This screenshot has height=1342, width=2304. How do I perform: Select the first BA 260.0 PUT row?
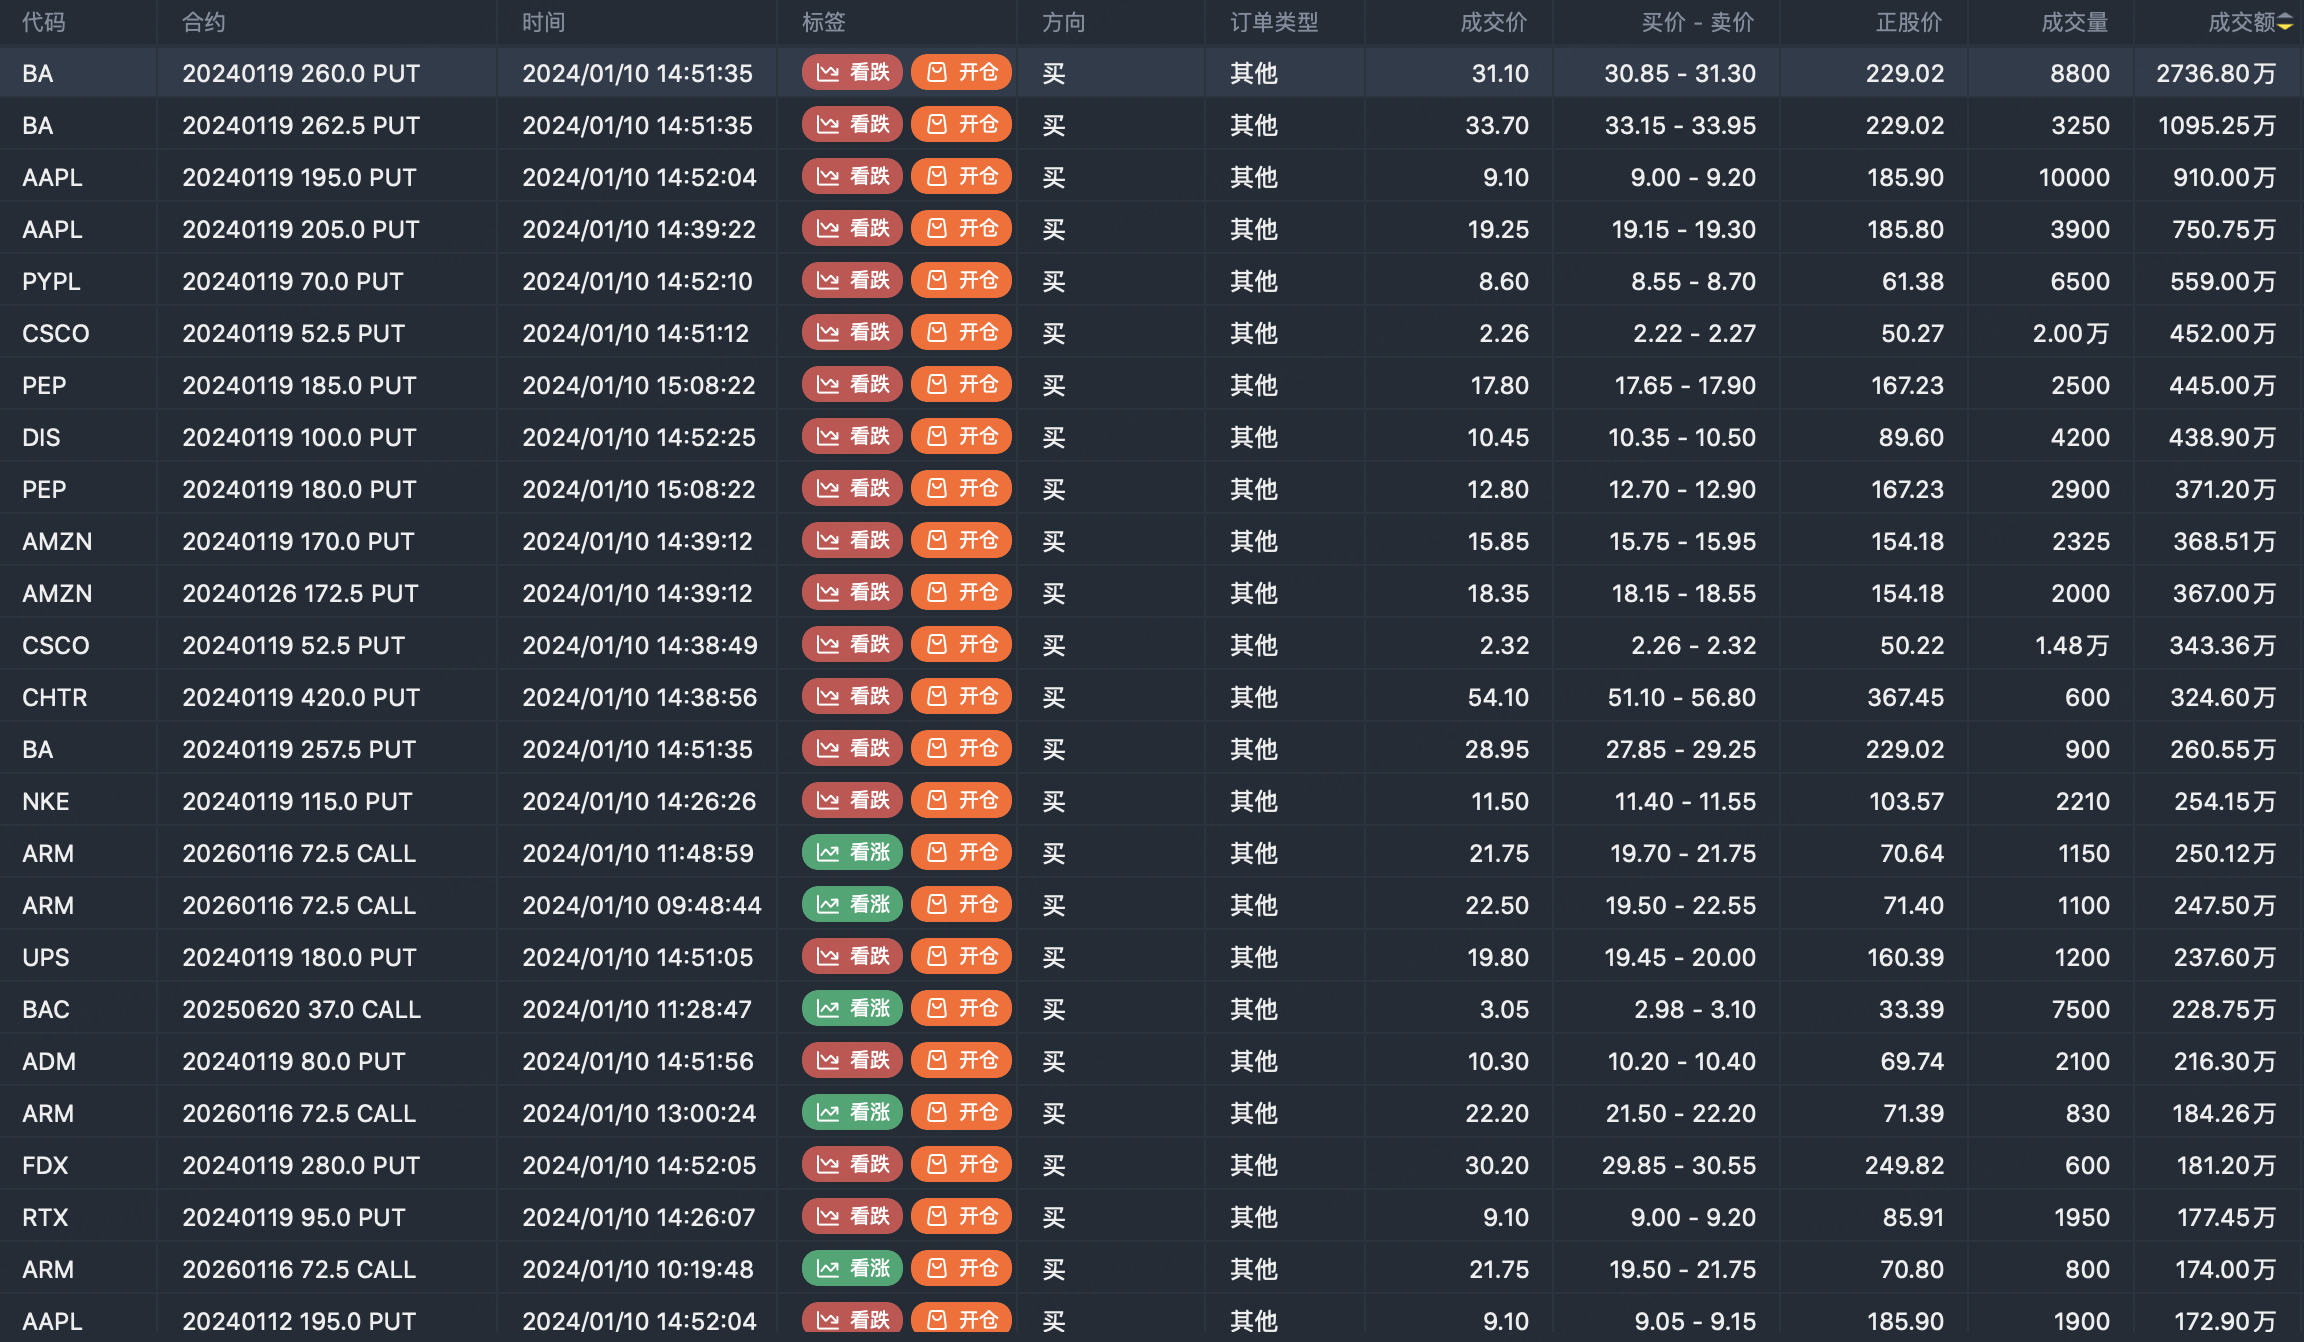click(301, 73)
